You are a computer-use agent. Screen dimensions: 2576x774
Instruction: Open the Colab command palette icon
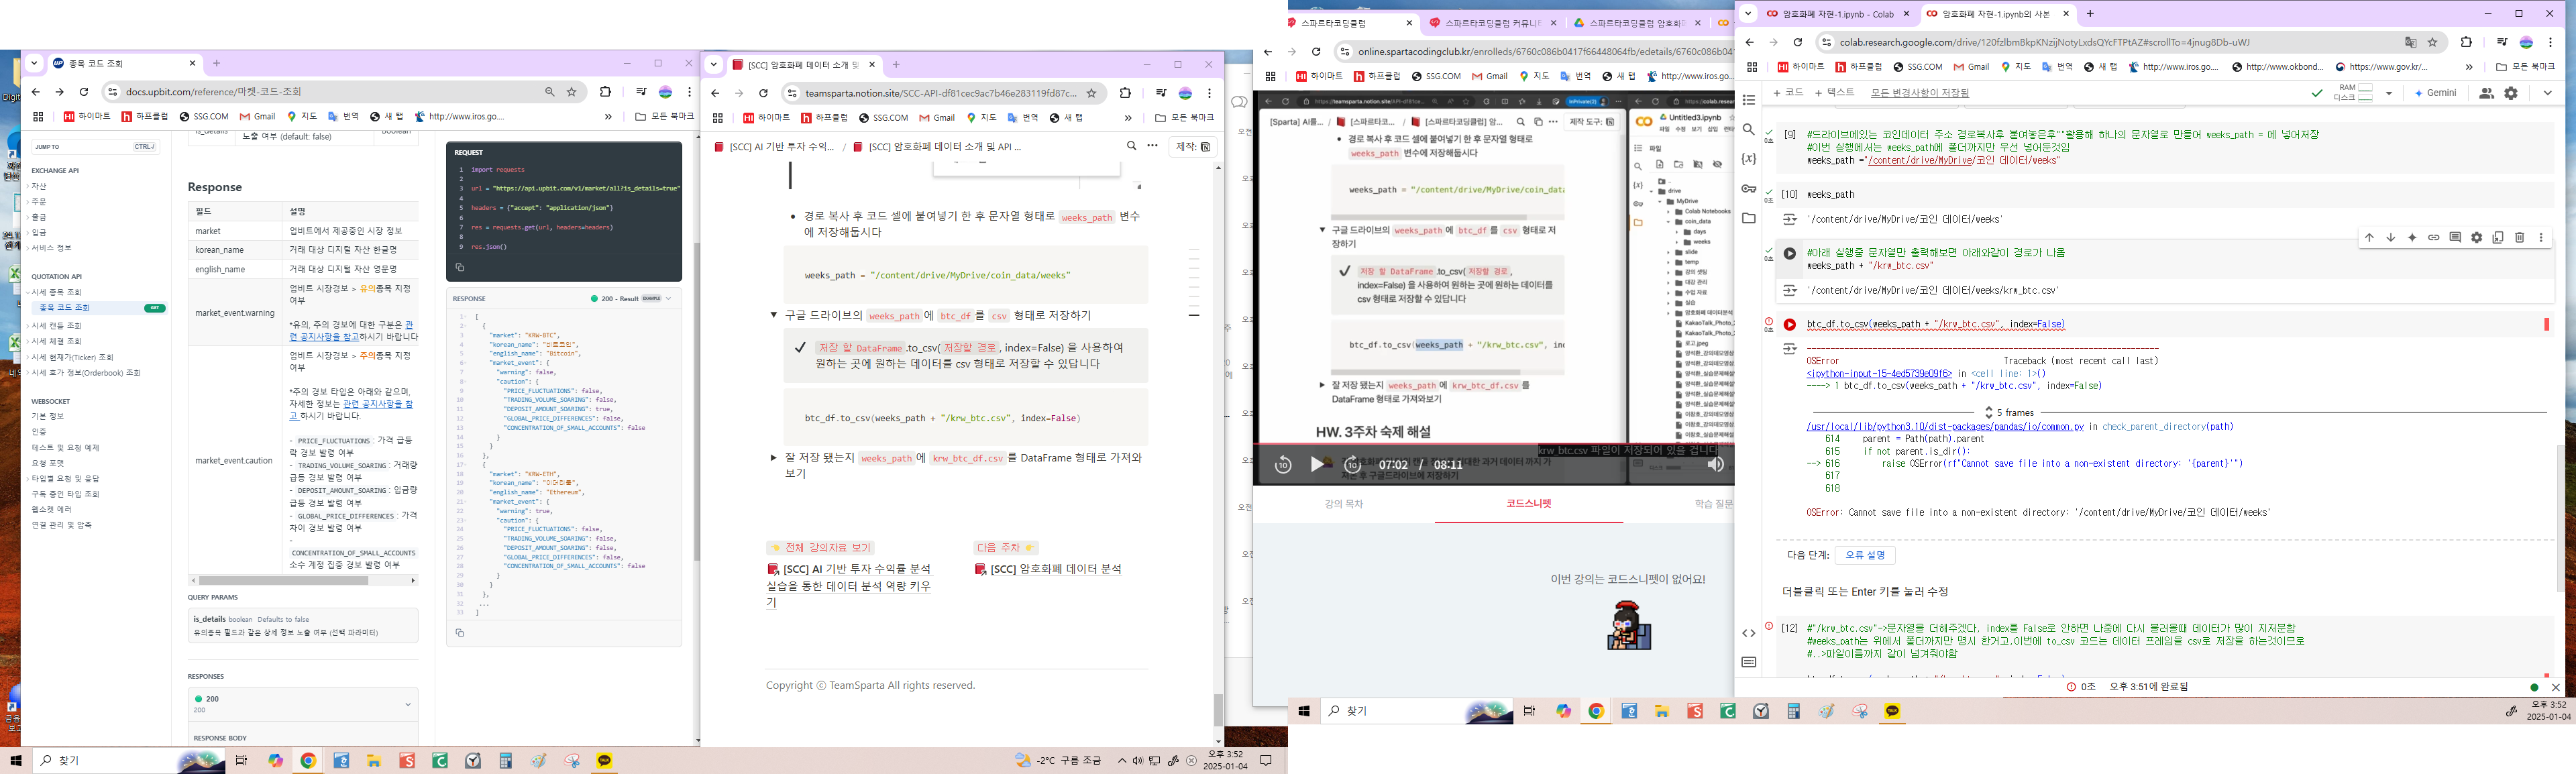(1749, 662)
